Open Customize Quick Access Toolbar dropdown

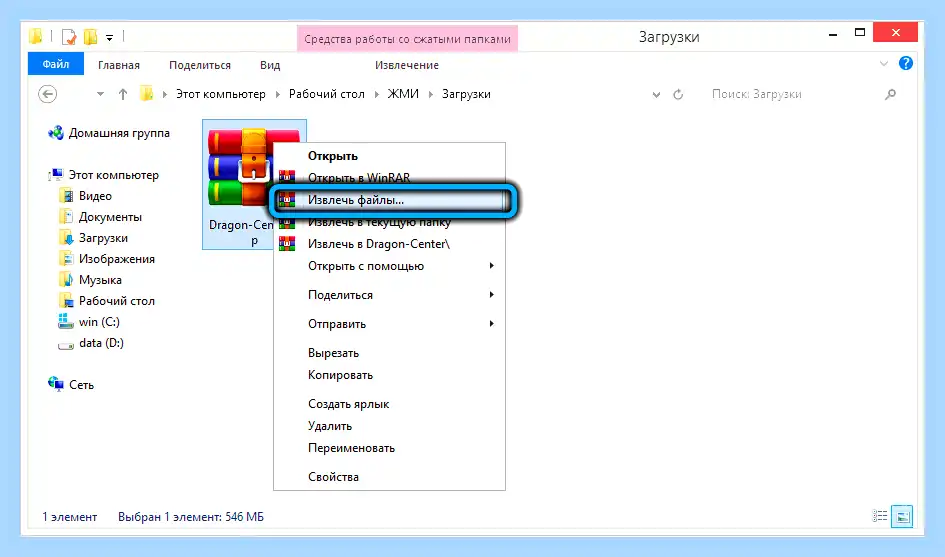pyautogui.click(x=109, y=37)
